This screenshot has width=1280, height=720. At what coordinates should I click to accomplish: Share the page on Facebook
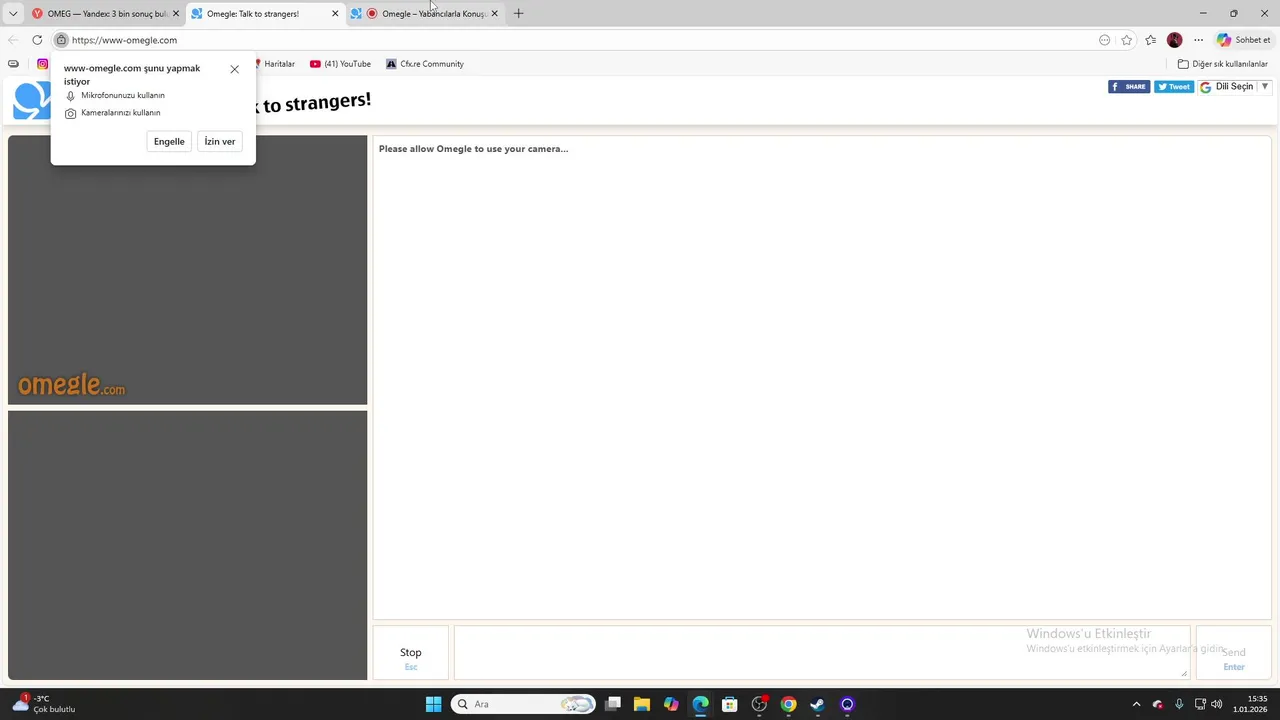[1129, 87]
